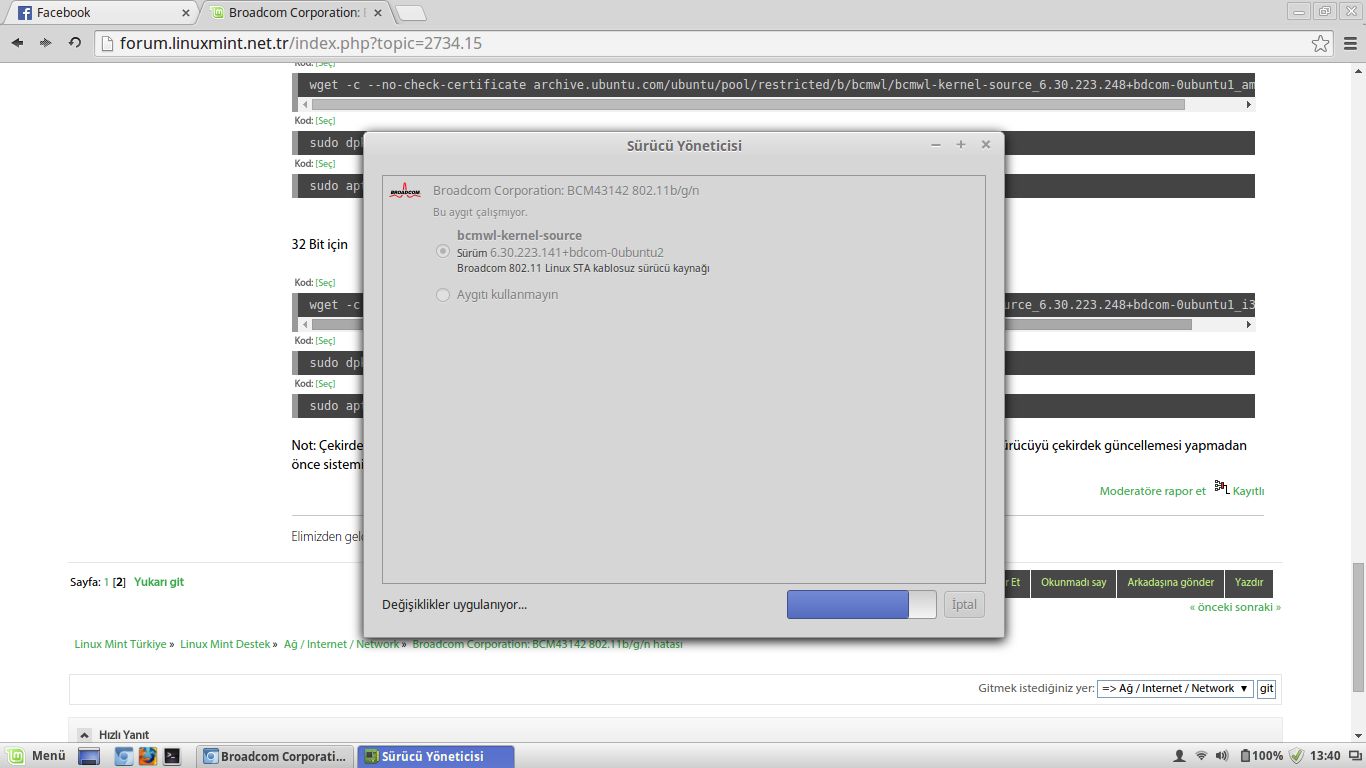Click the Broadcom Corporati... taskbar window button
Viewport: 1366px width, 768px height.
(275, 756)
